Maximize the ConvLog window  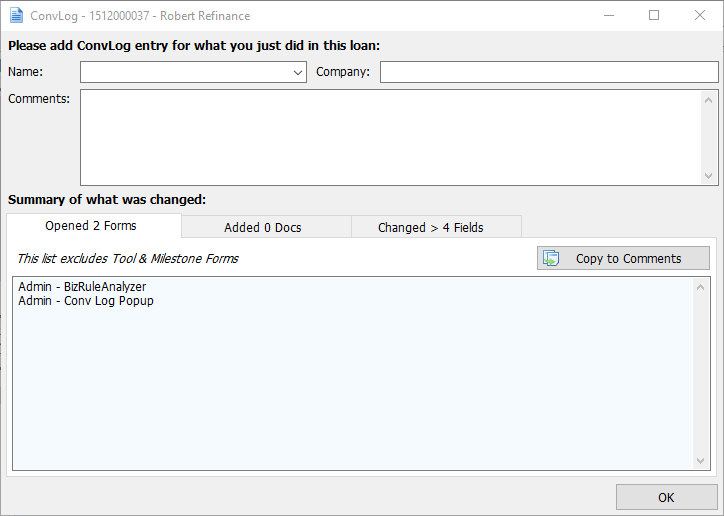[654, 16]
